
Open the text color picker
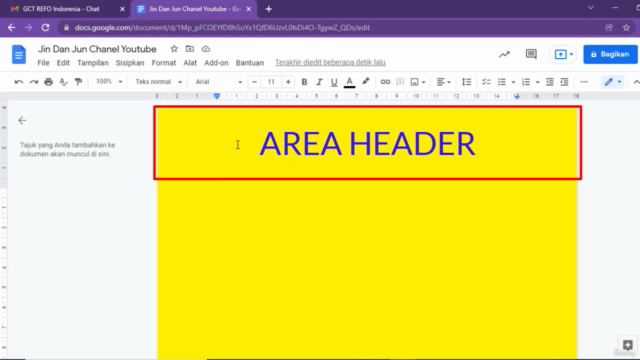[x=349, y=82]
